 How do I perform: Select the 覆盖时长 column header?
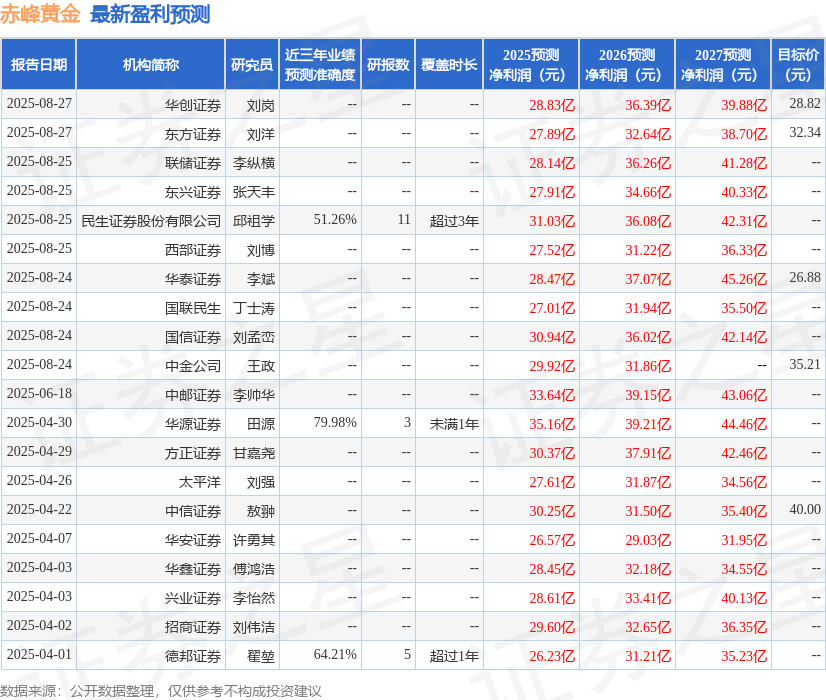449,64
